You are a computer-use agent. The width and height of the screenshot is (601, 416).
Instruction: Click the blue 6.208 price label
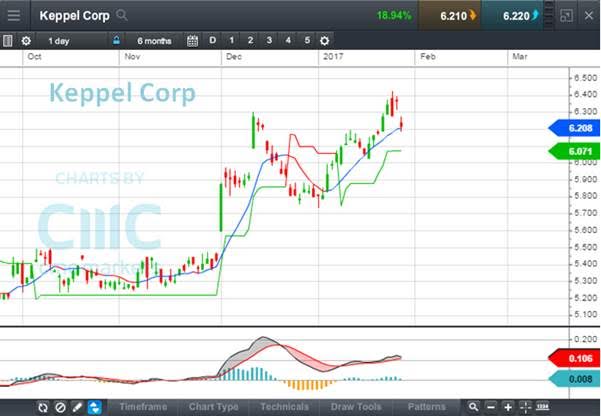[574, 128]
